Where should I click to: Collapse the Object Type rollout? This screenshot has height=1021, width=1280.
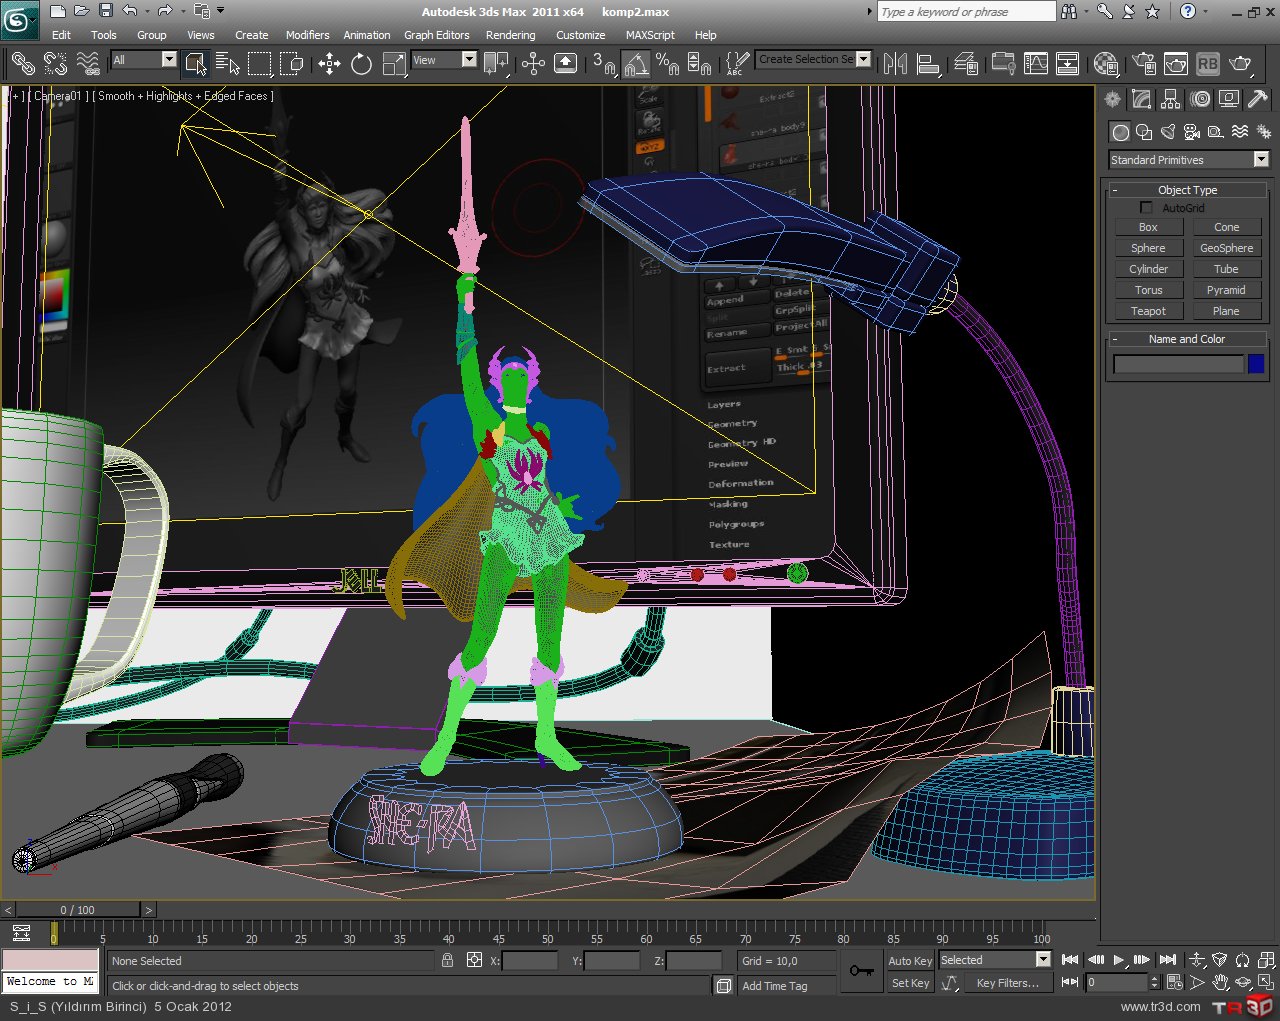click(1188, 190)
